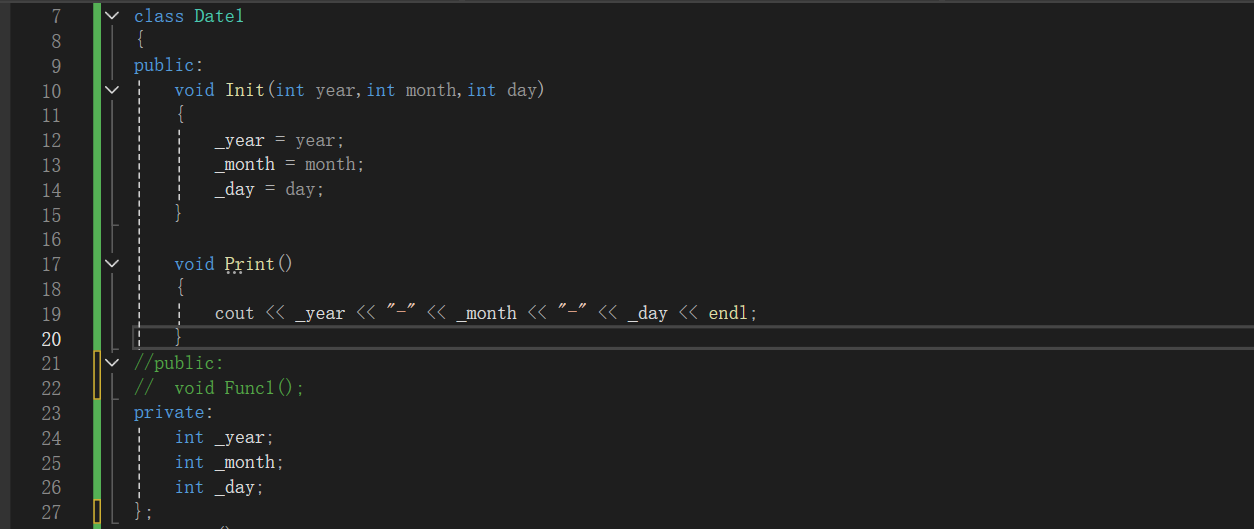This screenshot has height=529, width=1254.
Task: Place the cursor on the Init function name
Action: tap(244, 90)
